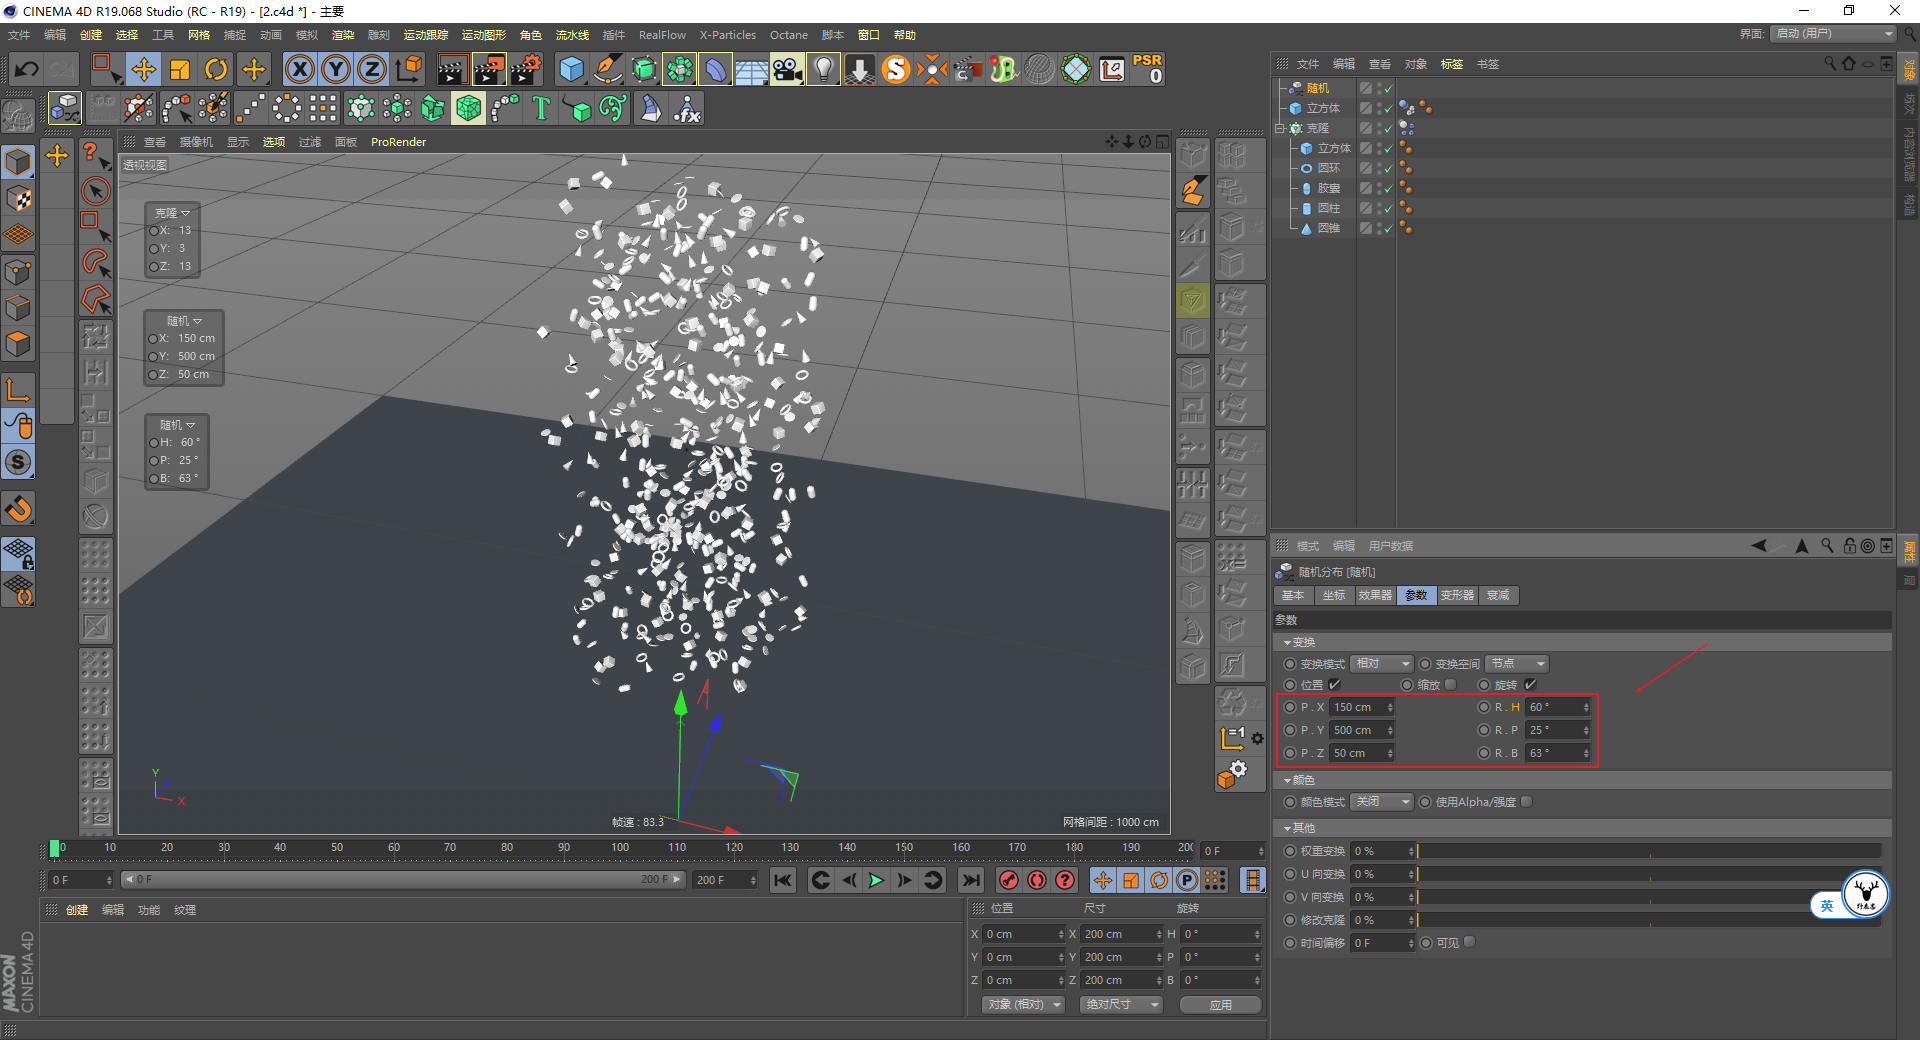Open the Octane menu

tap(788, 35)
